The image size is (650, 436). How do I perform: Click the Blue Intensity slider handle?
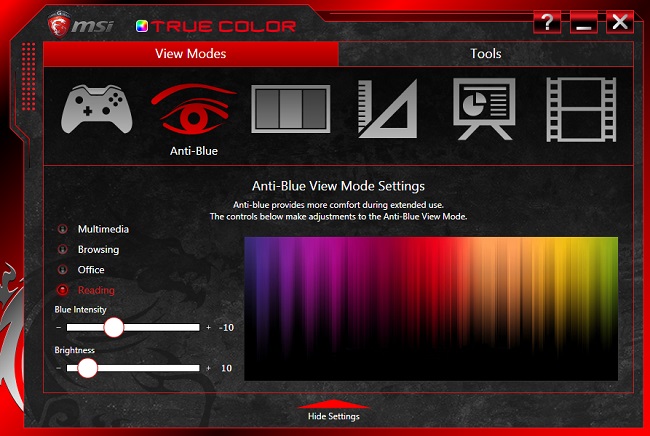tap(114, 327)
